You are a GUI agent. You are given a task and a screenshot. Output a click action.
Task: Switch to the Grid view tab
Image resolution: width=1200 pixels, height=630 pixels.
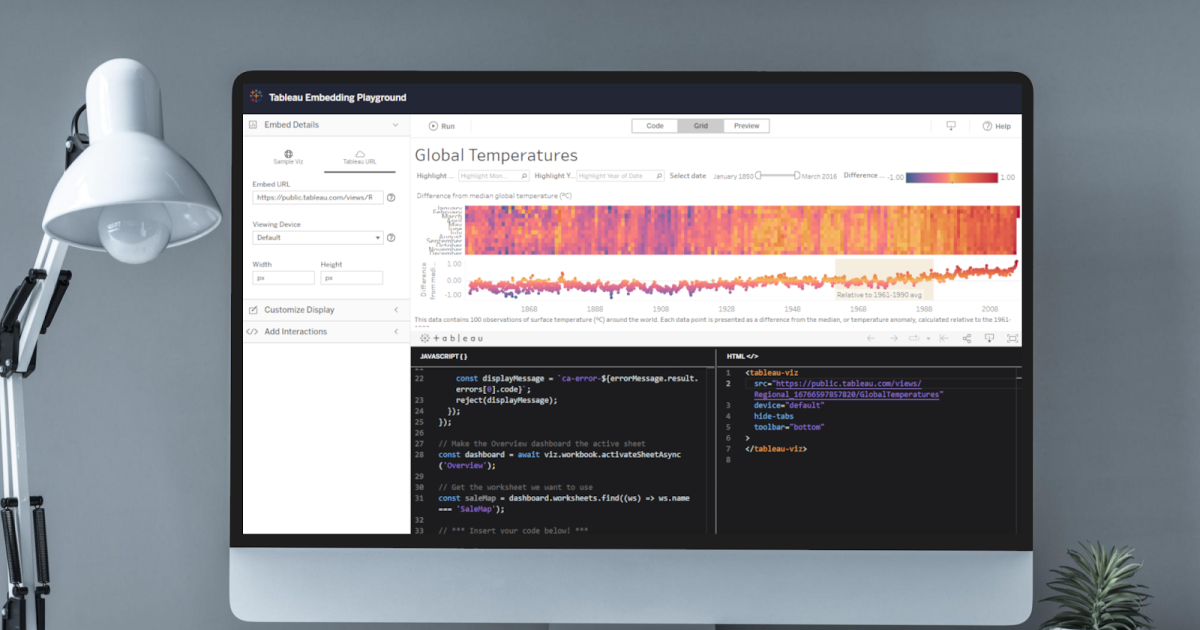701,126
